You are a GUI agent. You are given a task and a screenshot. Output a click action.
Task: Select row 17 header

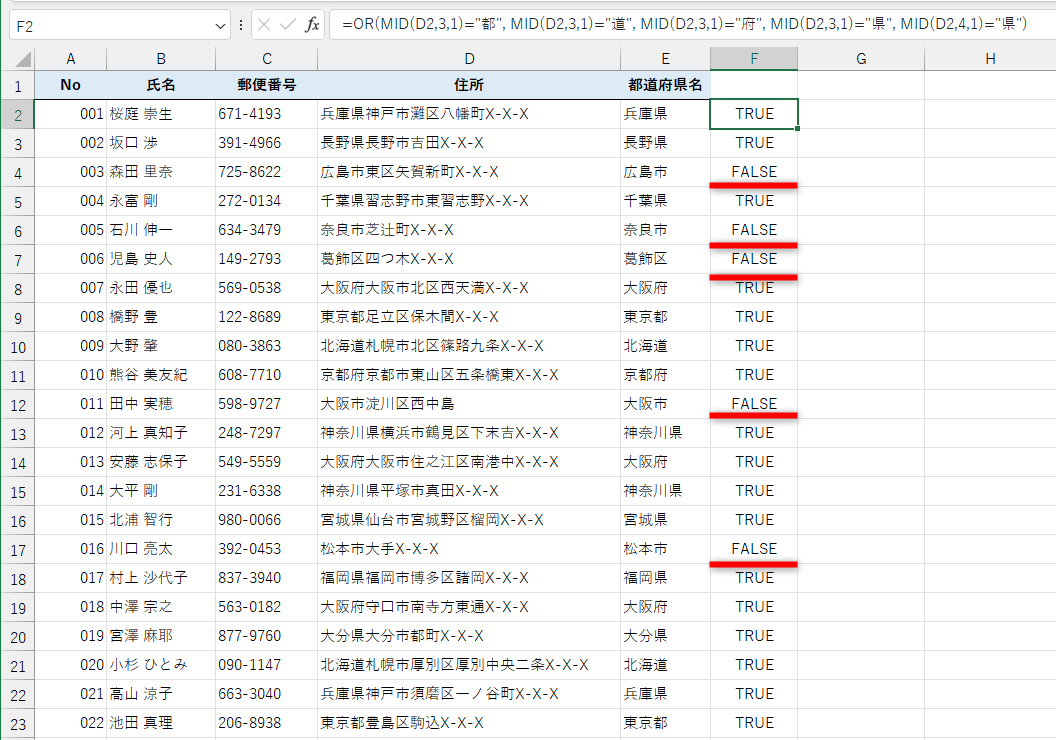coord(18,549)
